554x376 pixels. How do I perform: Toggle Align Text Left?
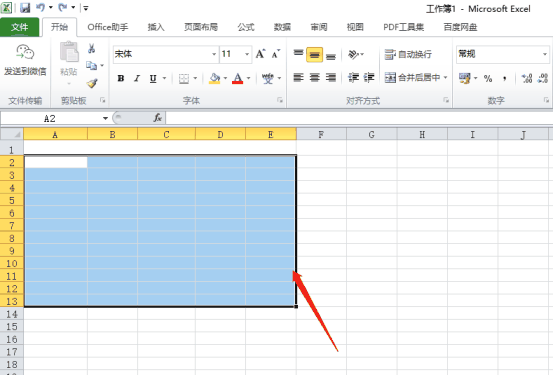point(298,77)
